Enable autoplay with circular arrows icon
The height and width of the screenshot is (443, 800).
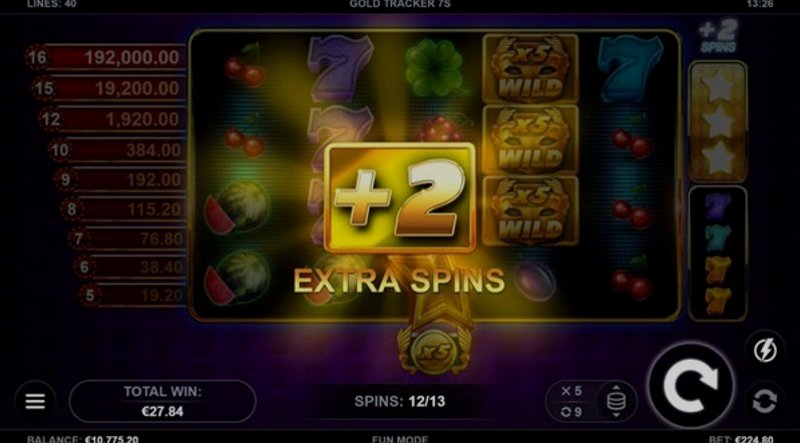point(765,401)
